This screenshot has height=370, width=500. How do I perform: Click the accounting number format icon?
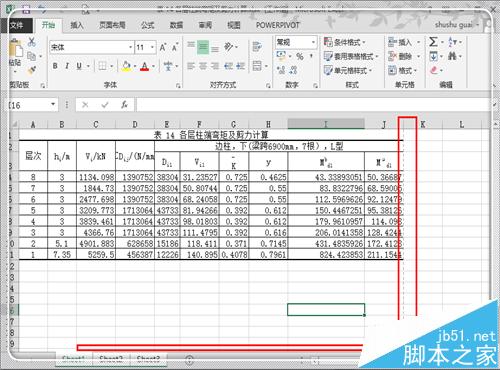281,55
